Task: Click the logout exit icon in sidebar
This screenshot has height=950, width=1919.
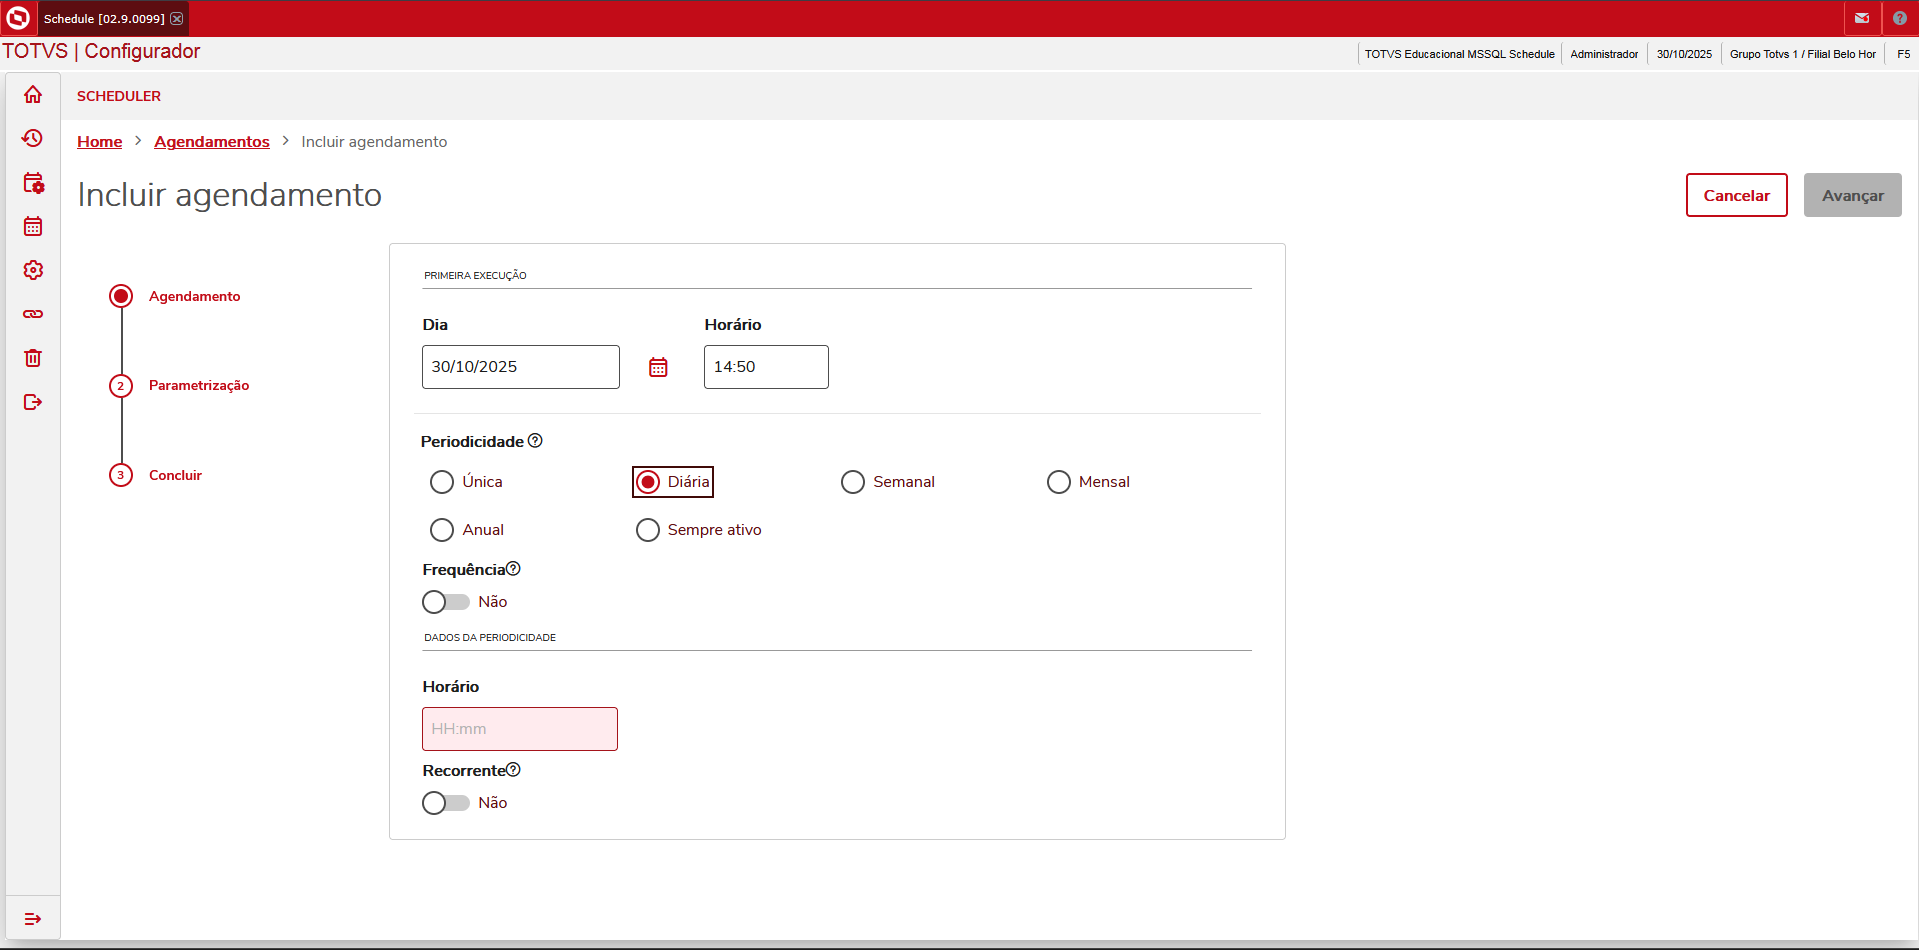Action: pos(33,402)
